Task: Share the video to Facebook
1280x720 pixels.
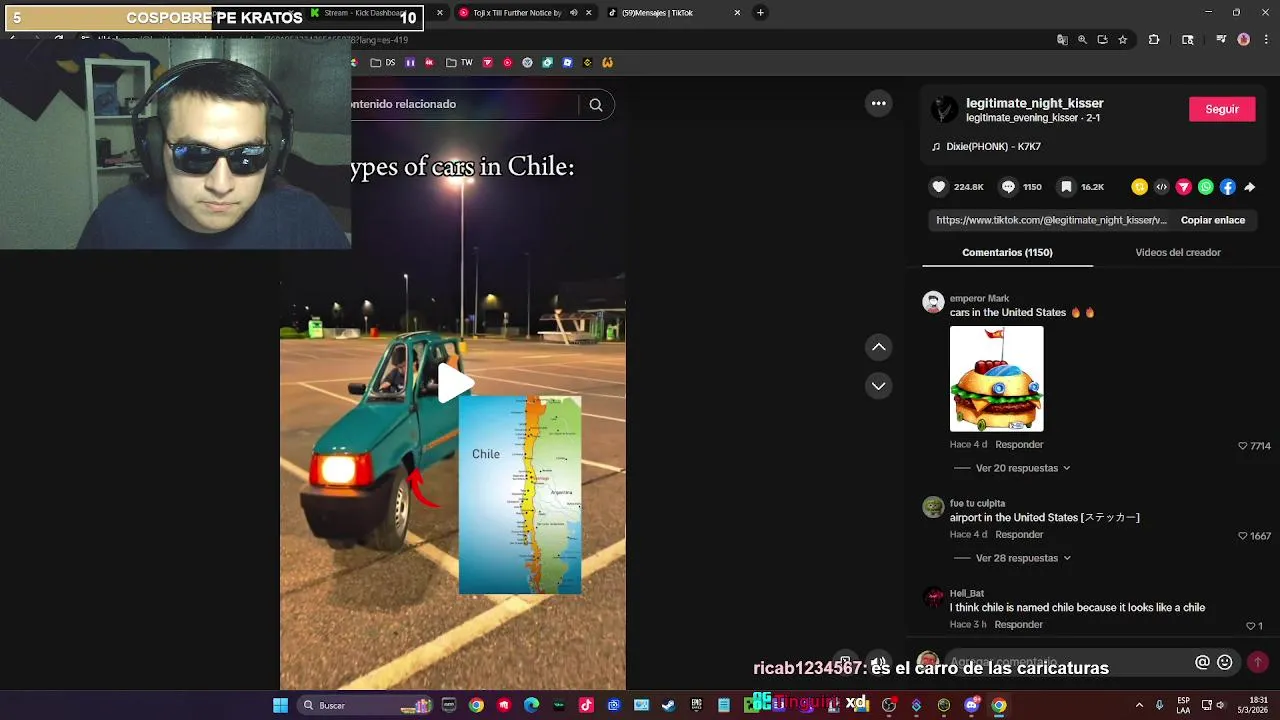Action: pos(1227,187)
